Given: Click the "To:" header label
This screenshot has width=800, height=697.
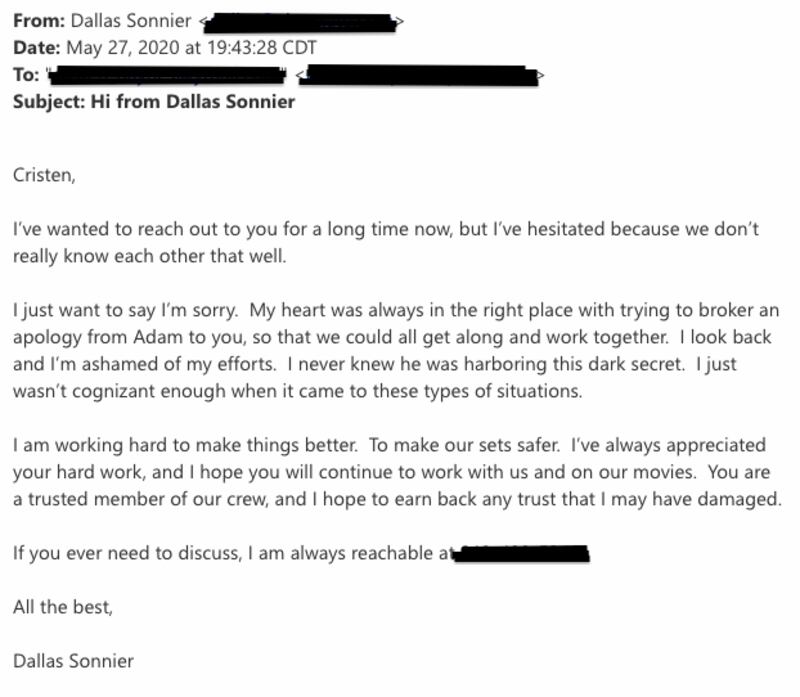Looking at the screenshot, I should click(x=27, y=74).
